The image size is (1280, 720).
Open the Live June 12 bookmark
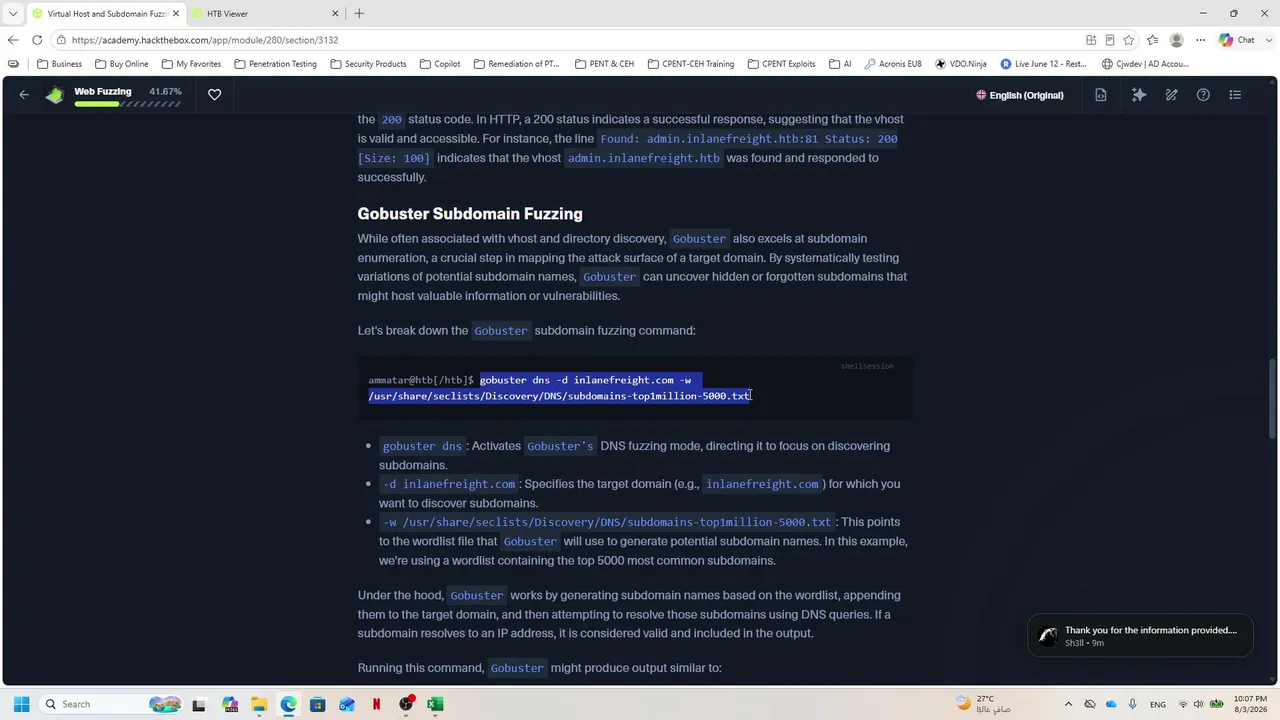1043,64
